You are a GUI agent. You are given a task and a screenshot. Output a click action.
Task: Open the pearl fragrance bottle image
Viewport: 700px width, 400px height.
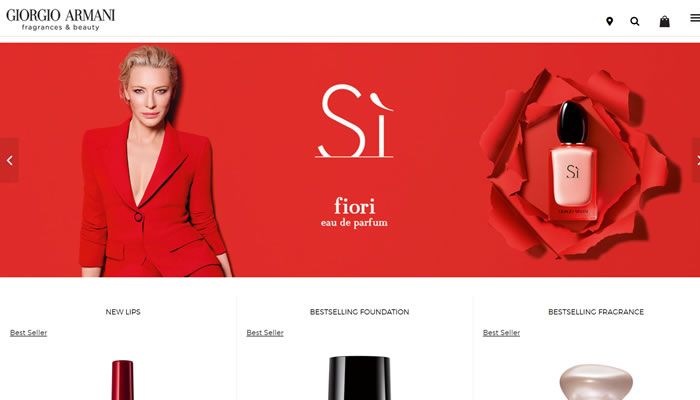pos(596,382)
